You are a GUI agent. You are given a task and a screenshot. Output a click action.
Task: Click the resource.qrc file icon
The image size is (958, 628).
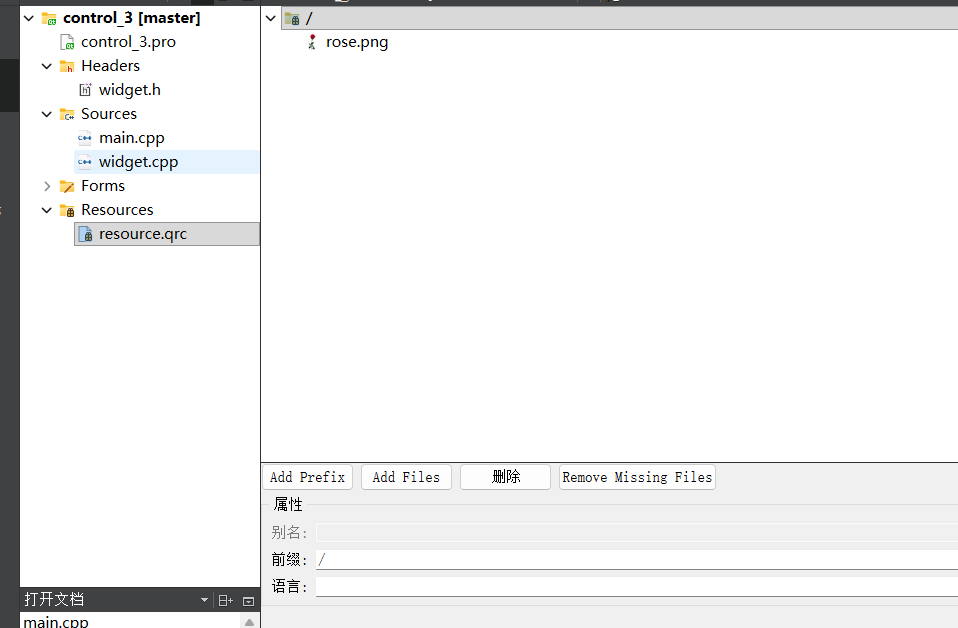tap(86, 234)
